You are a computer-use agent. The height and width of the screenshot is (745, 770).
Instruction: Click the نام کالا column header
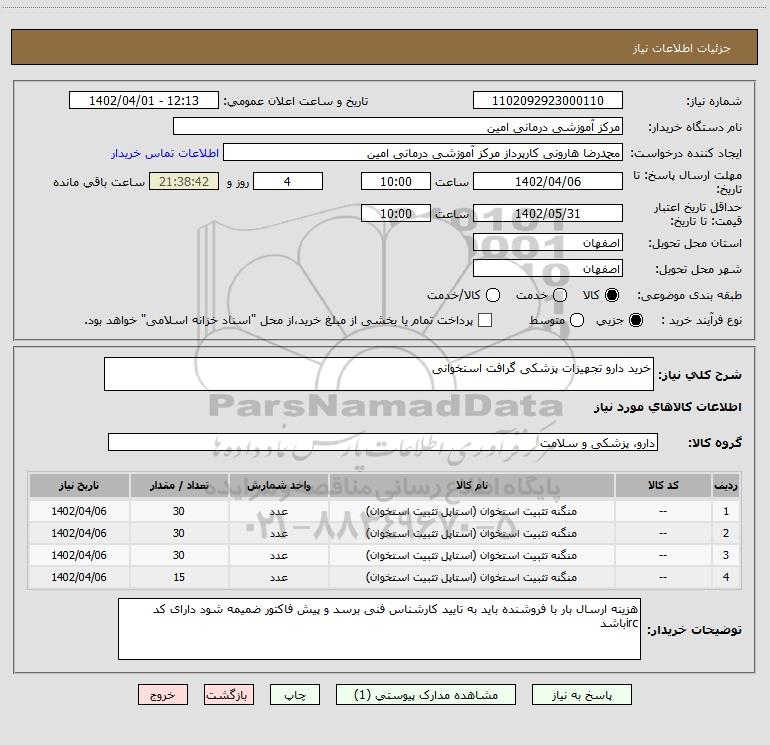point(471,485)
